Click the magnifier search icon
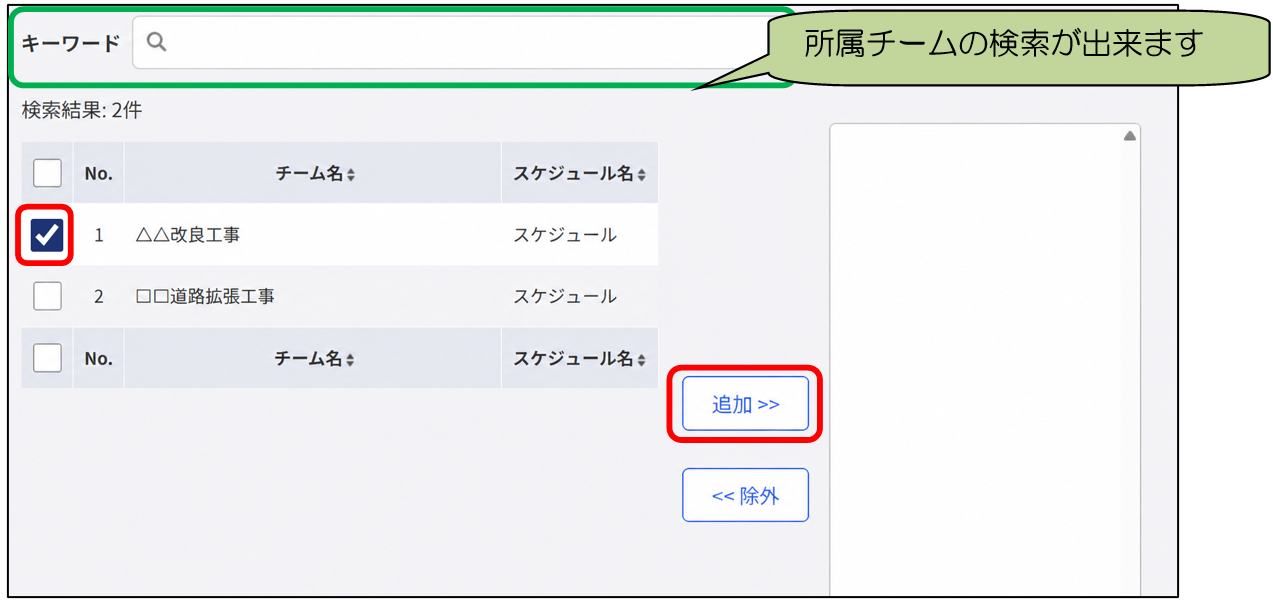 point(156,42)
